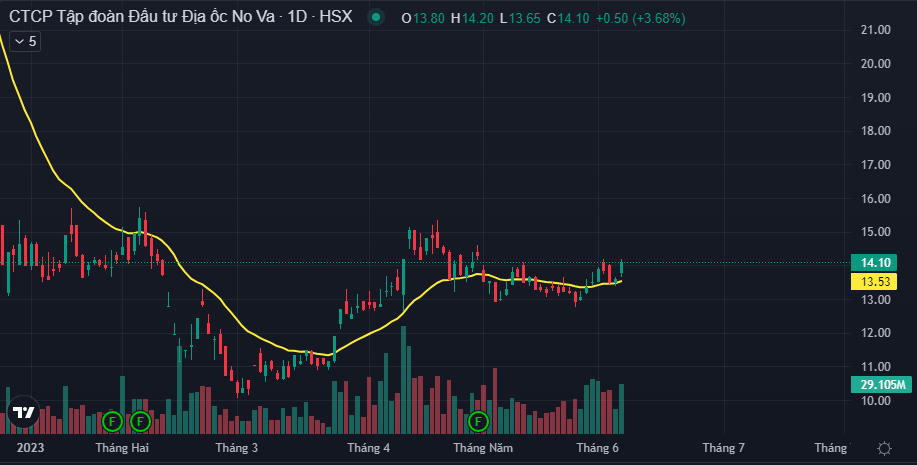Click the 2023 time axis label
The width and height of the screenshot is (917, 465).
coord(30,448)
